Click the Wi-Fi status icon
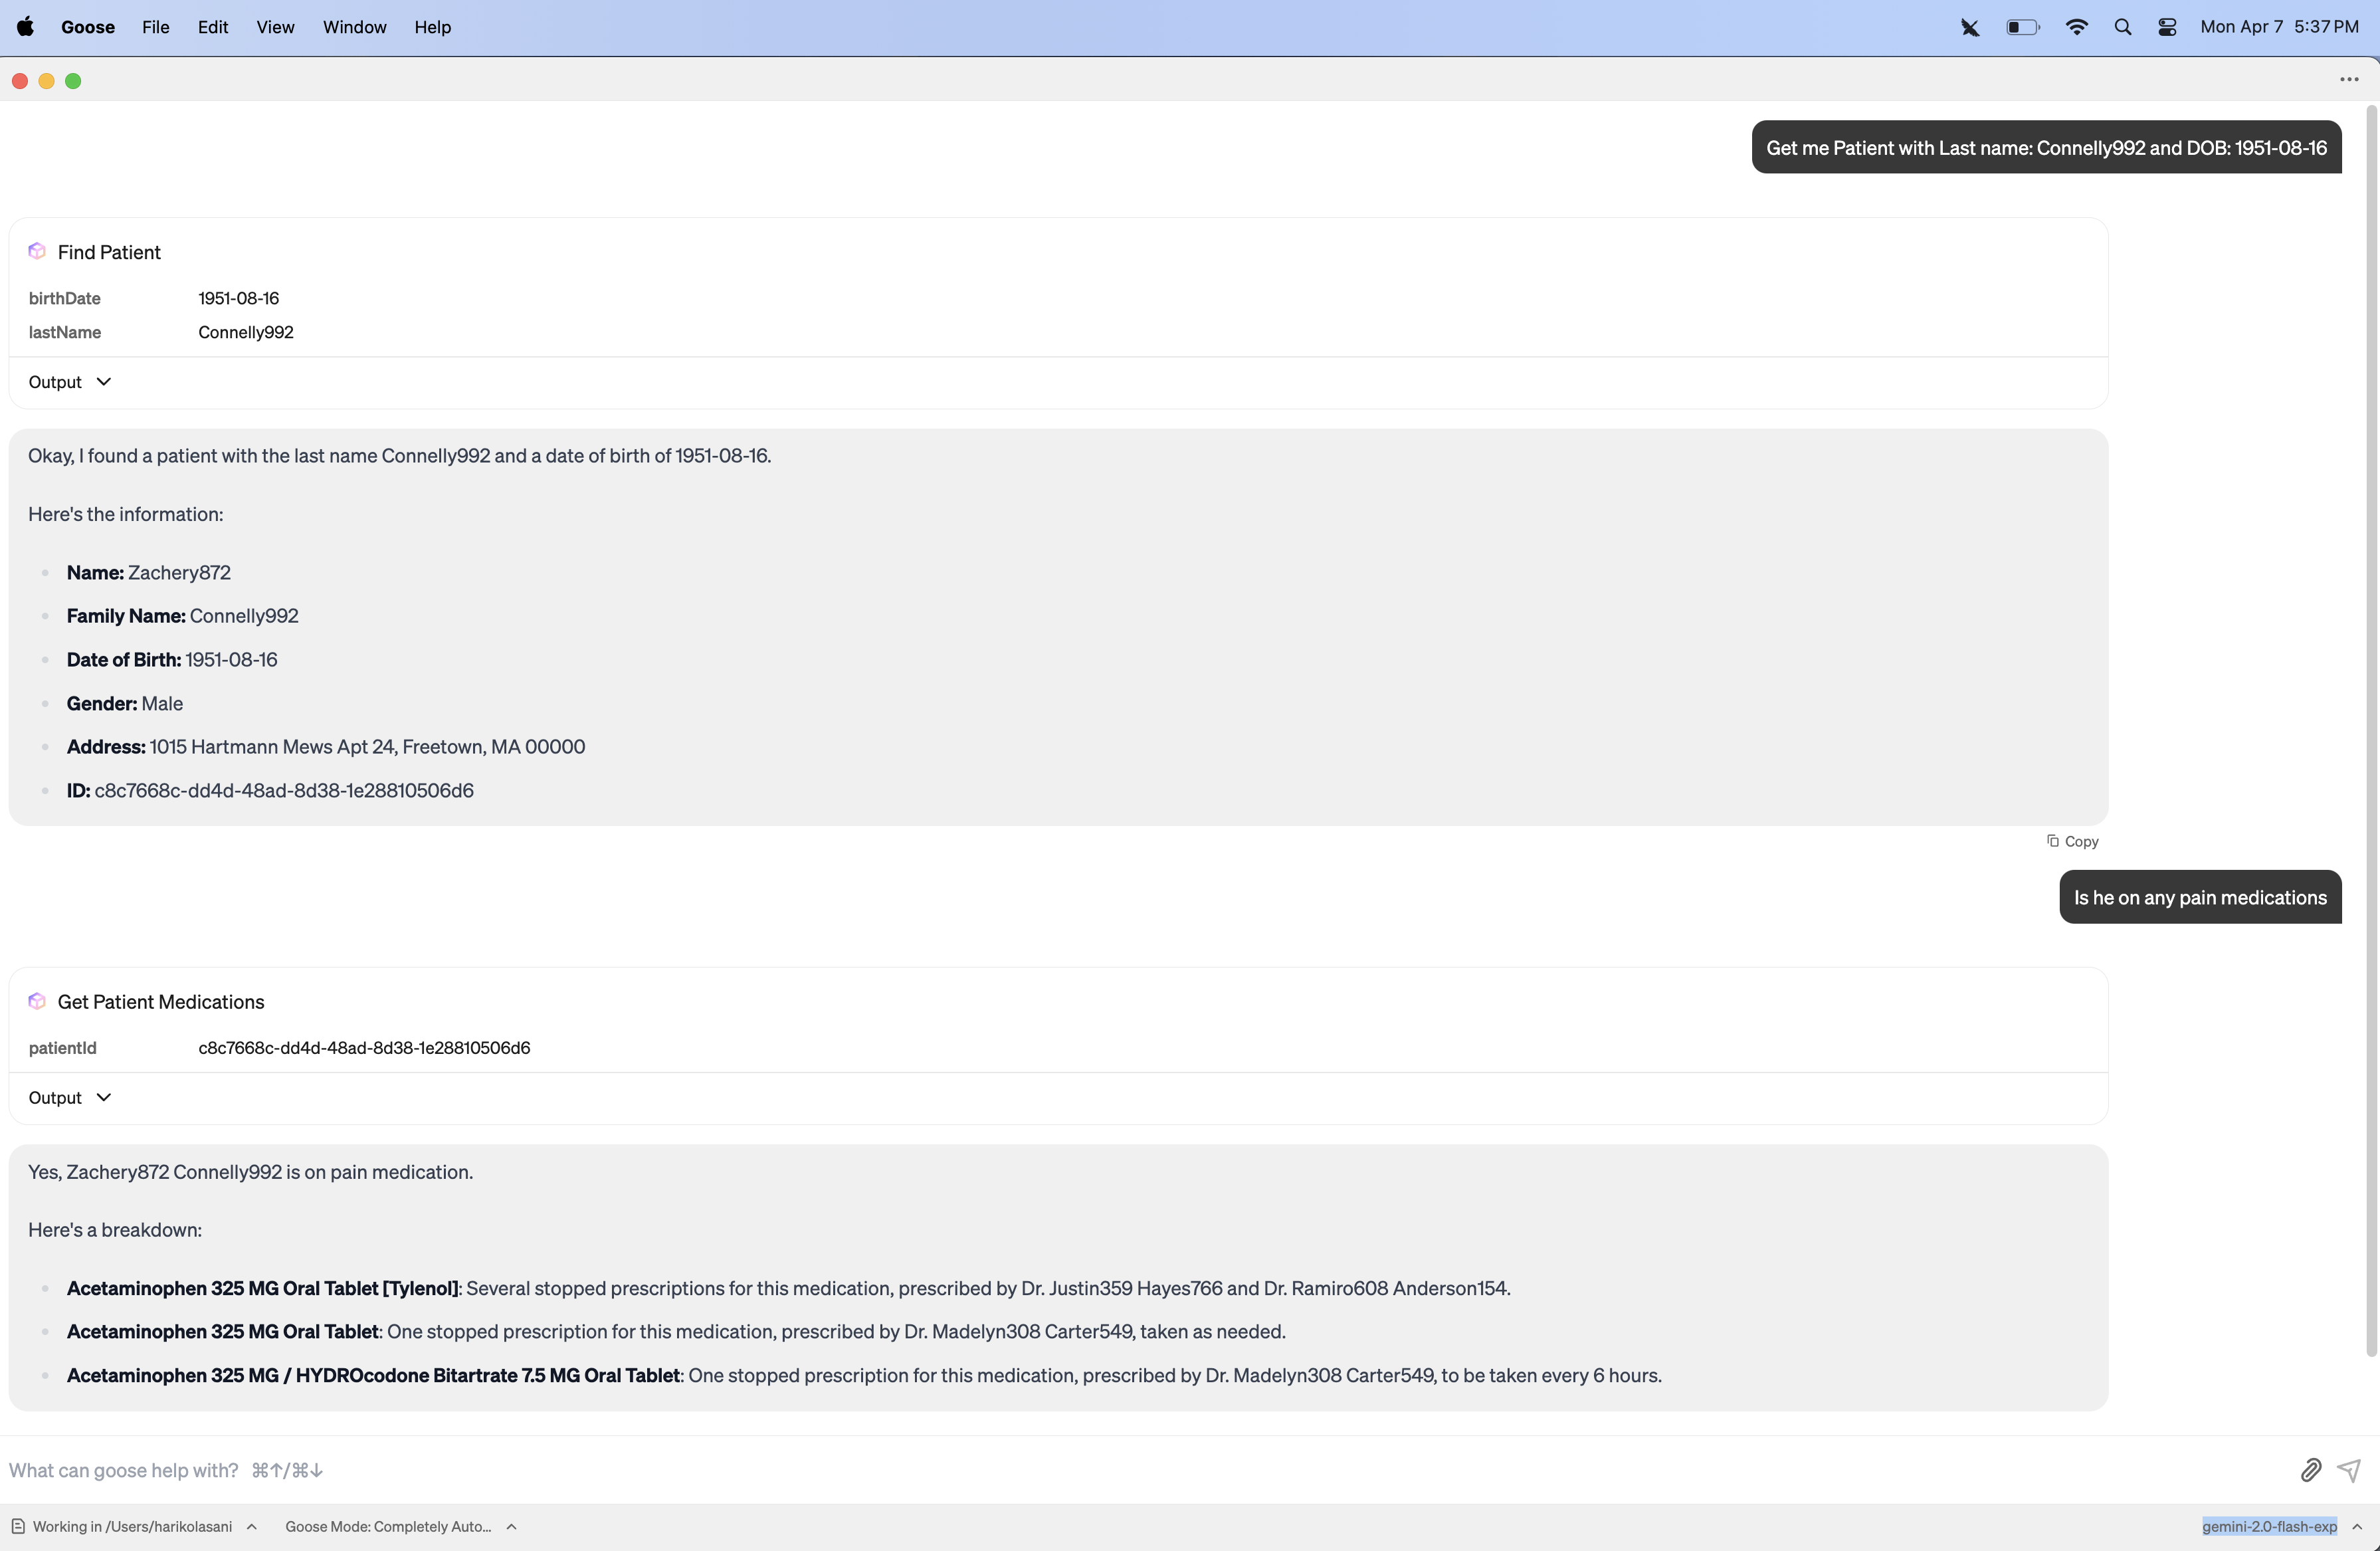 coord(2076,27)
